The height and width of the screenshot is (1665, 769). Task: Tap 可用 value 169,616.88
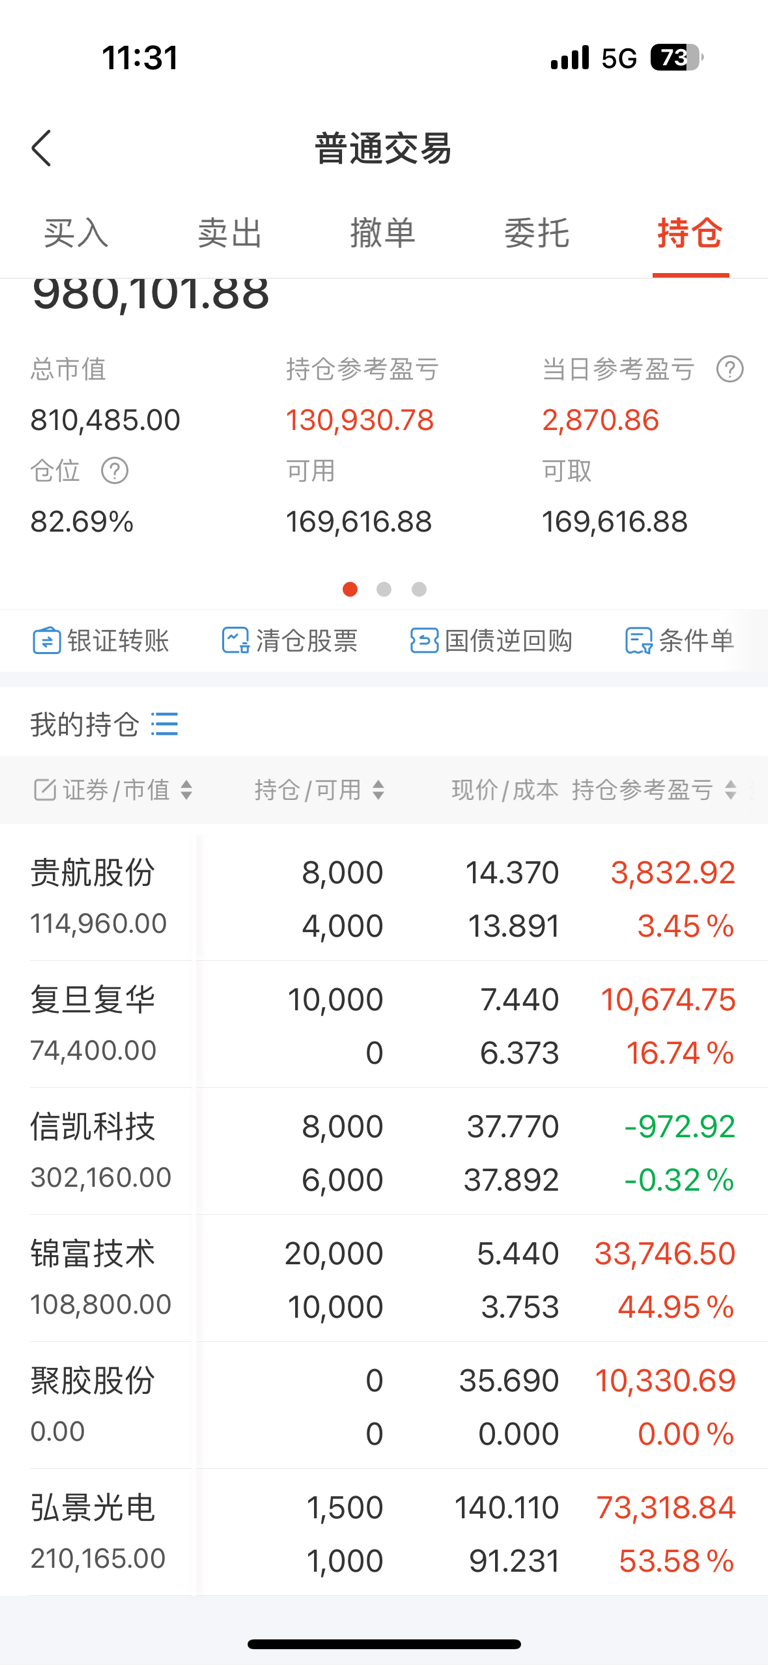point(359,522)
